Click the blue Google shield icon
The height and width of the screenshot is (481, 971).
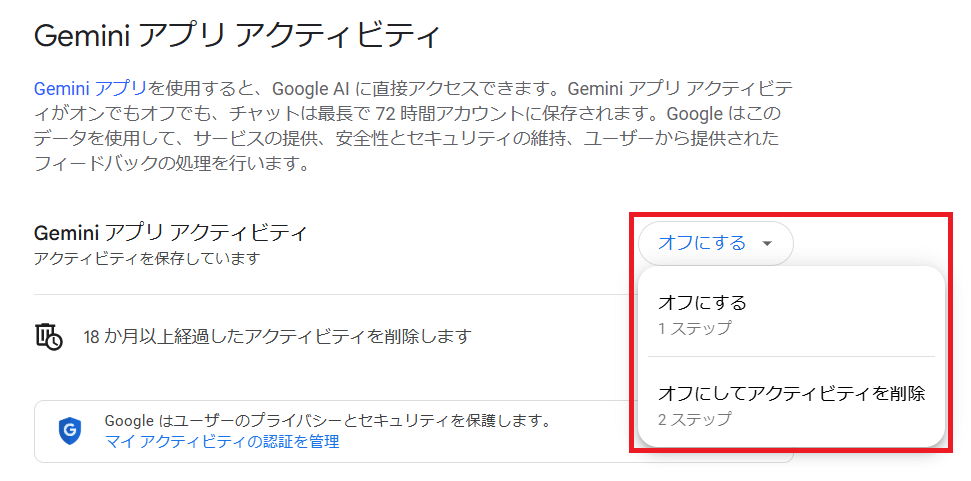(69, 430)
